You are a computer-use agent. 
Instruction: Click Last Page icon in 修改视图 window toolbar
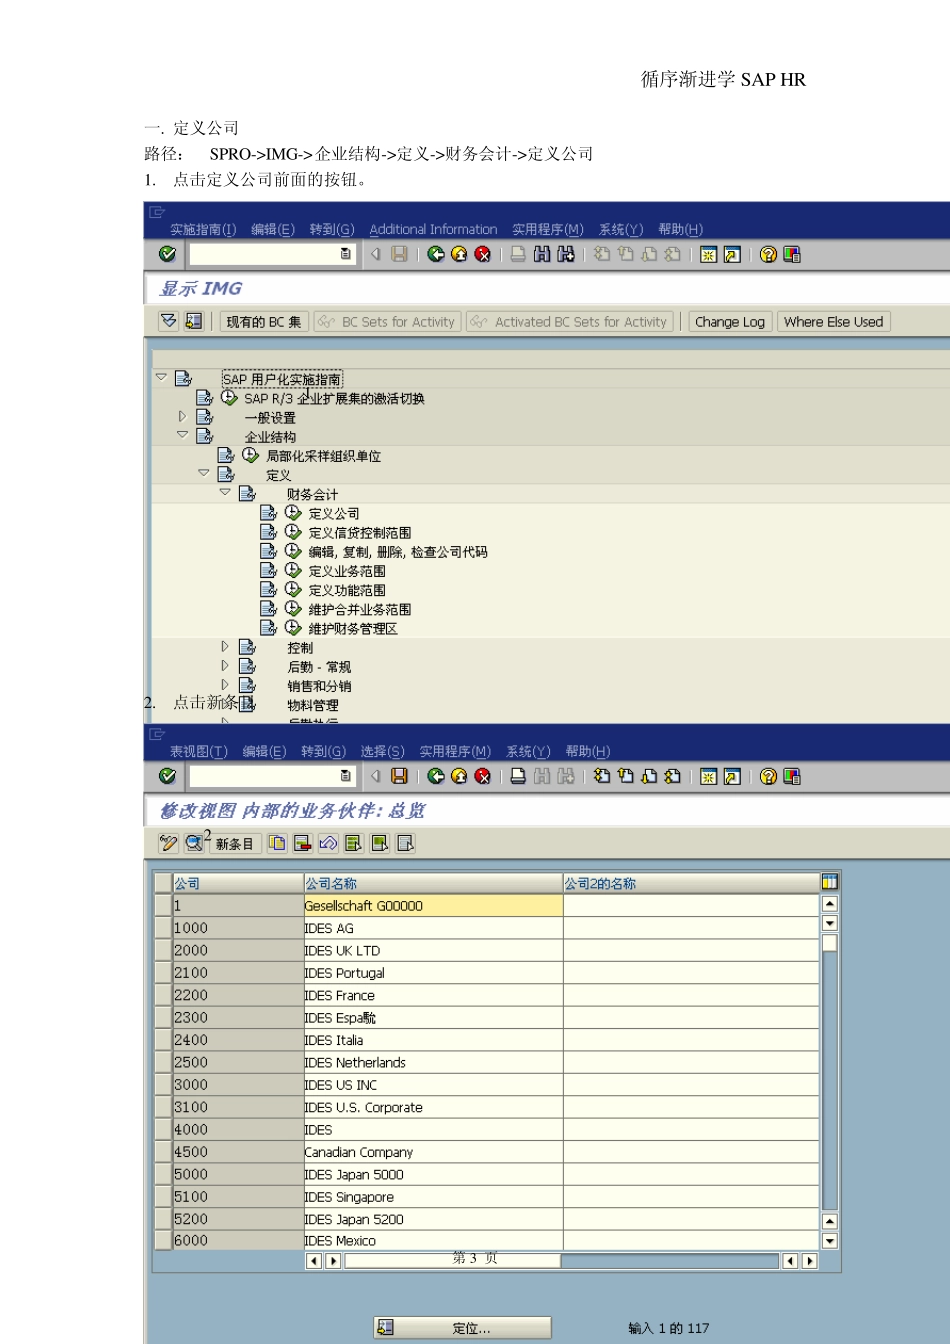[673, 776]
